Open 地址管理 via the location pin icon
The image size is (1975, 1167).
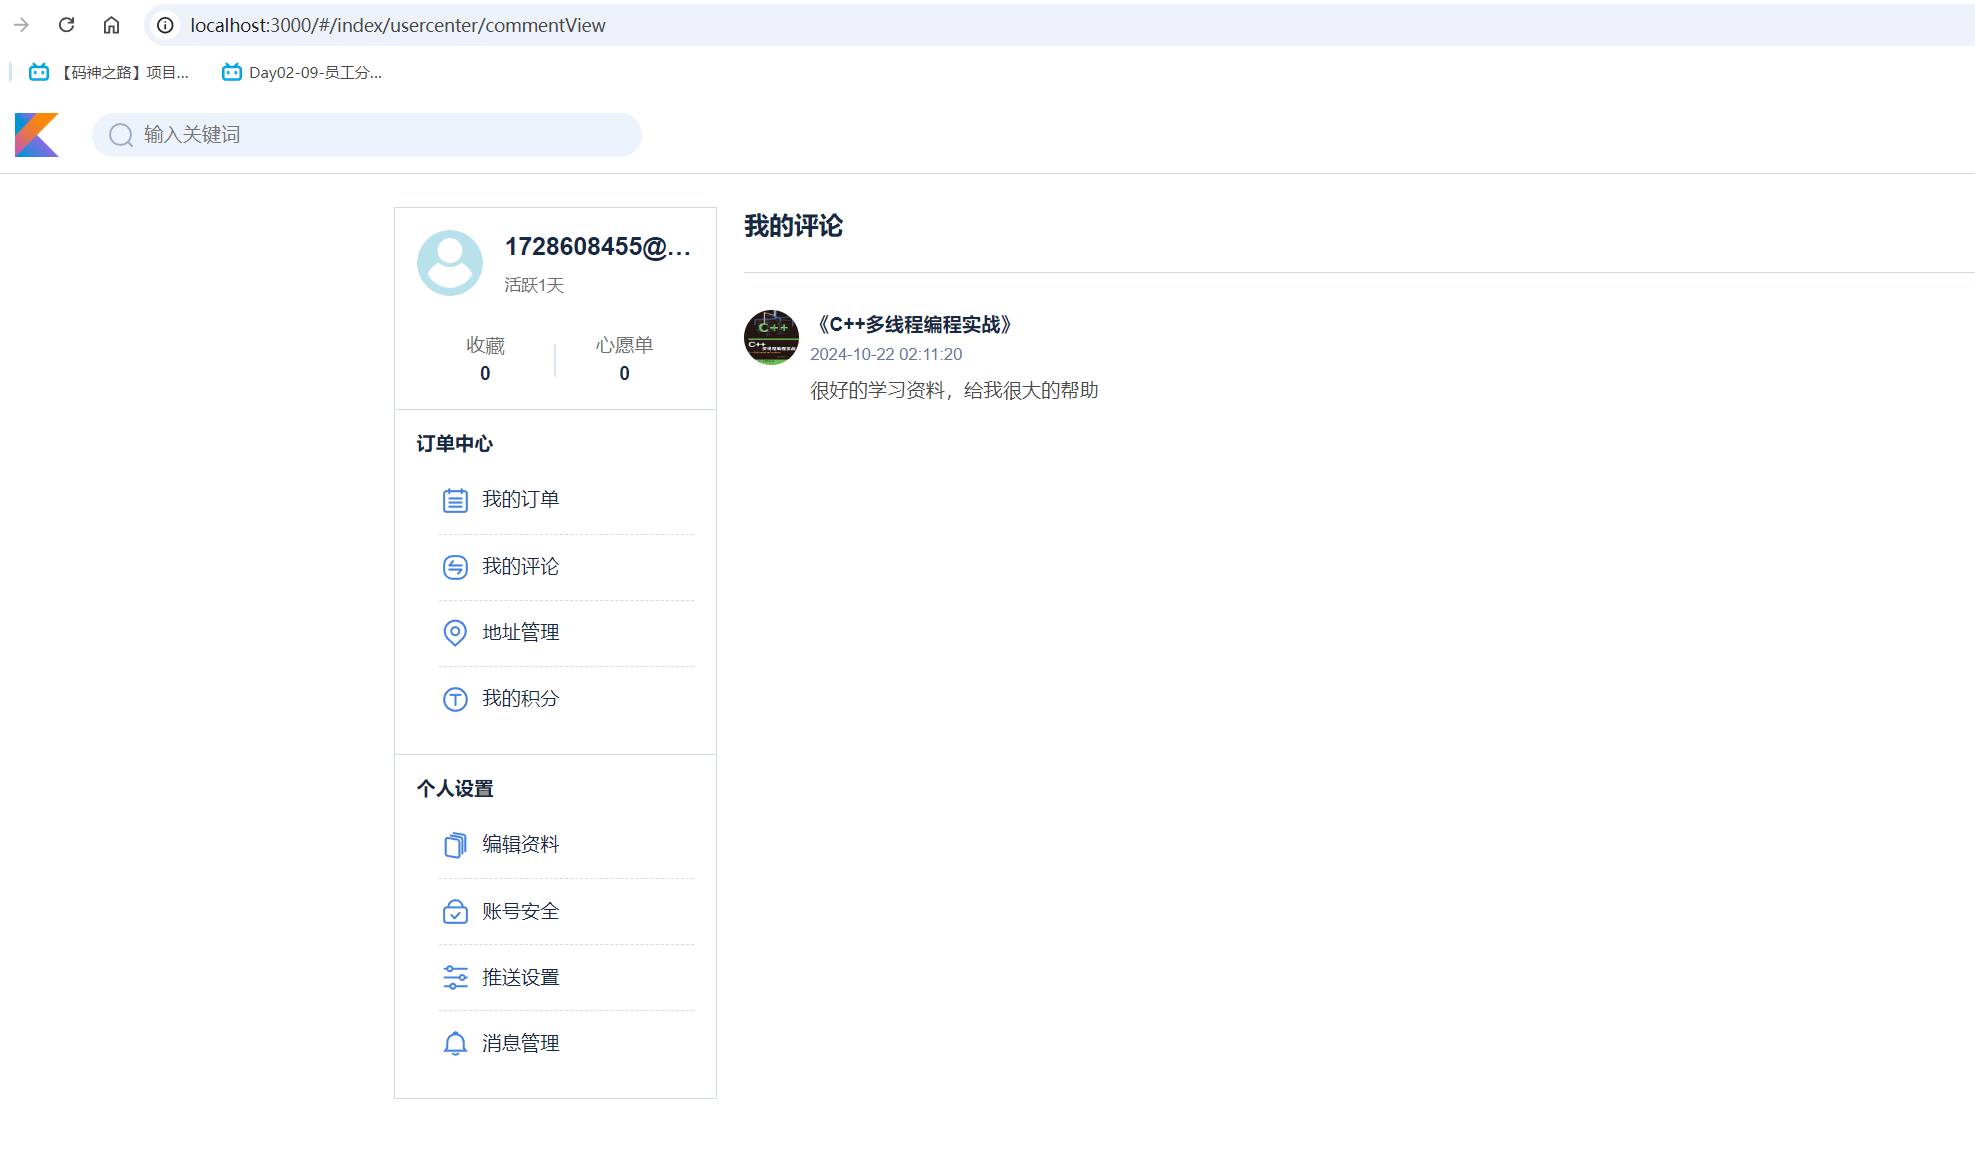coord(455,632)
